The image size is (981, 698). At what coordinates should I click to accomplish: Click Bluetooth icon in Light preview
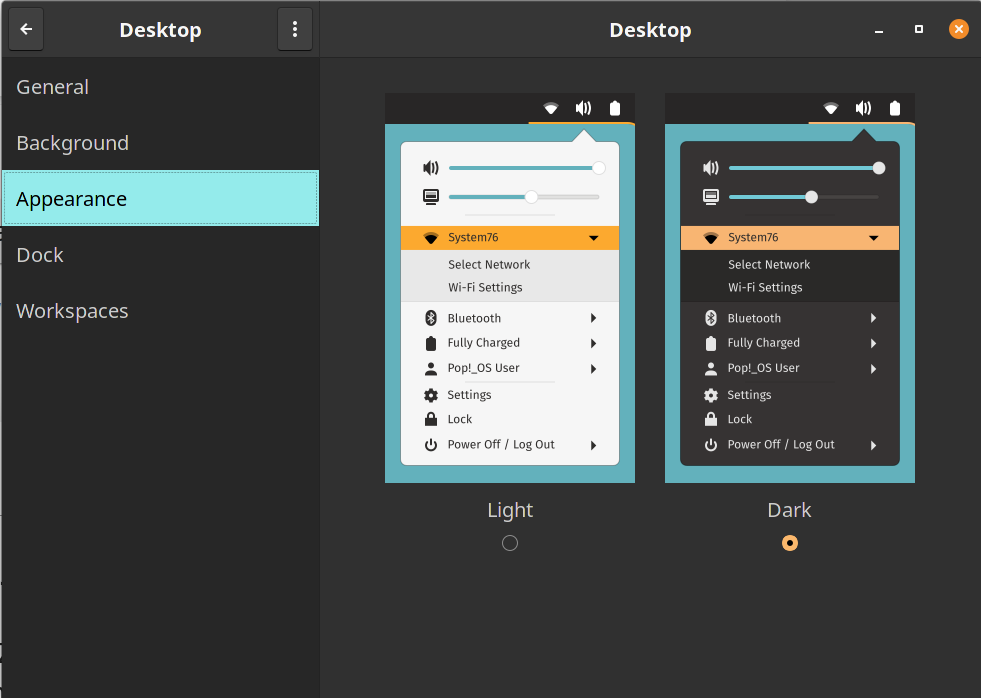click(x=431, y=318)
